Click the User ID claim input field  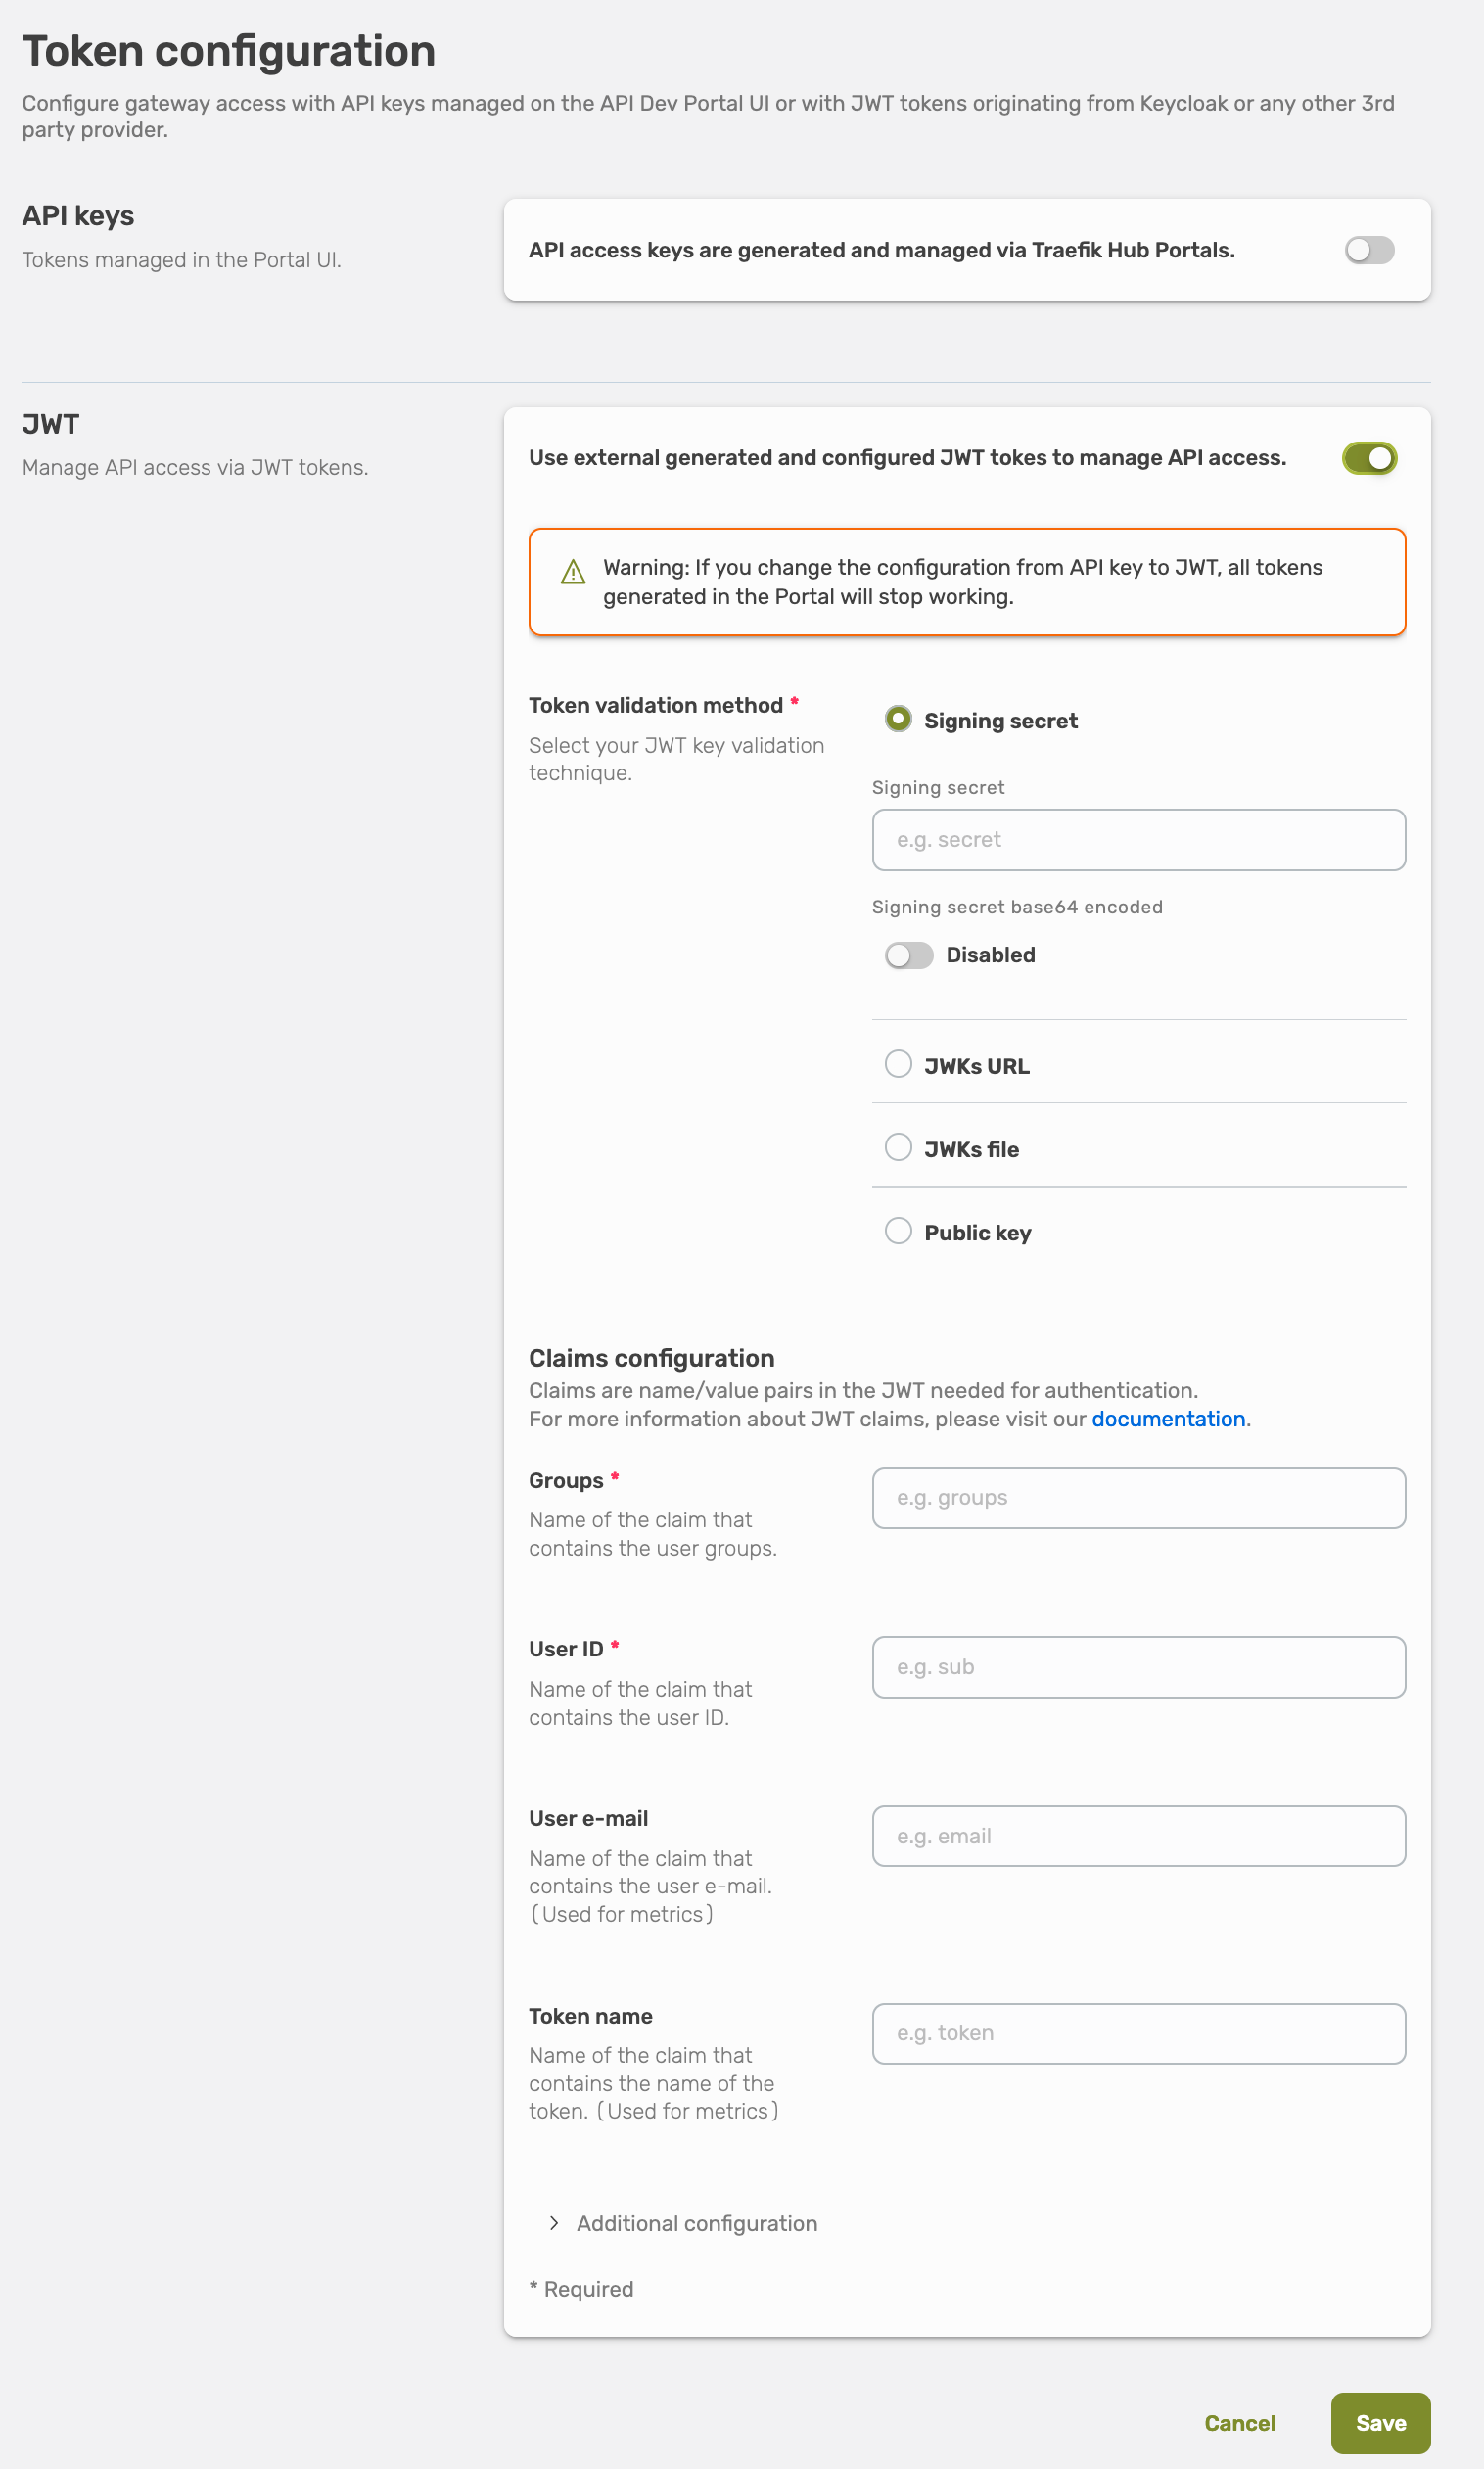[x=1139, y=1667]
